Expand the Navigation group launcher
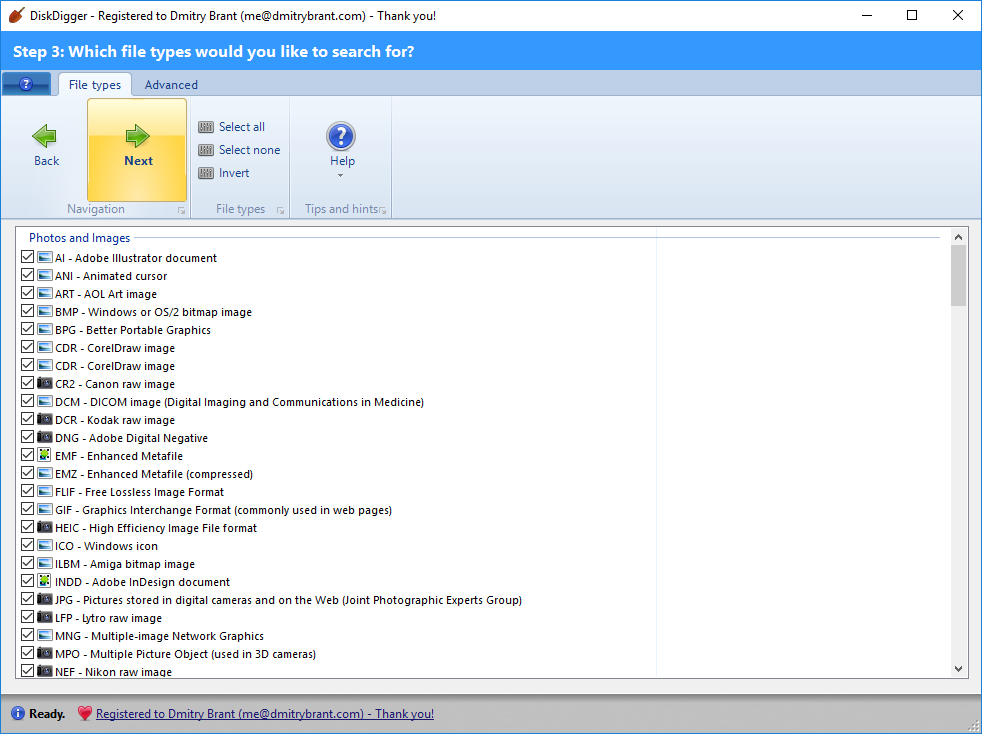Image resolution: width=982 pixels, height=734 pixels. point(181,211)
